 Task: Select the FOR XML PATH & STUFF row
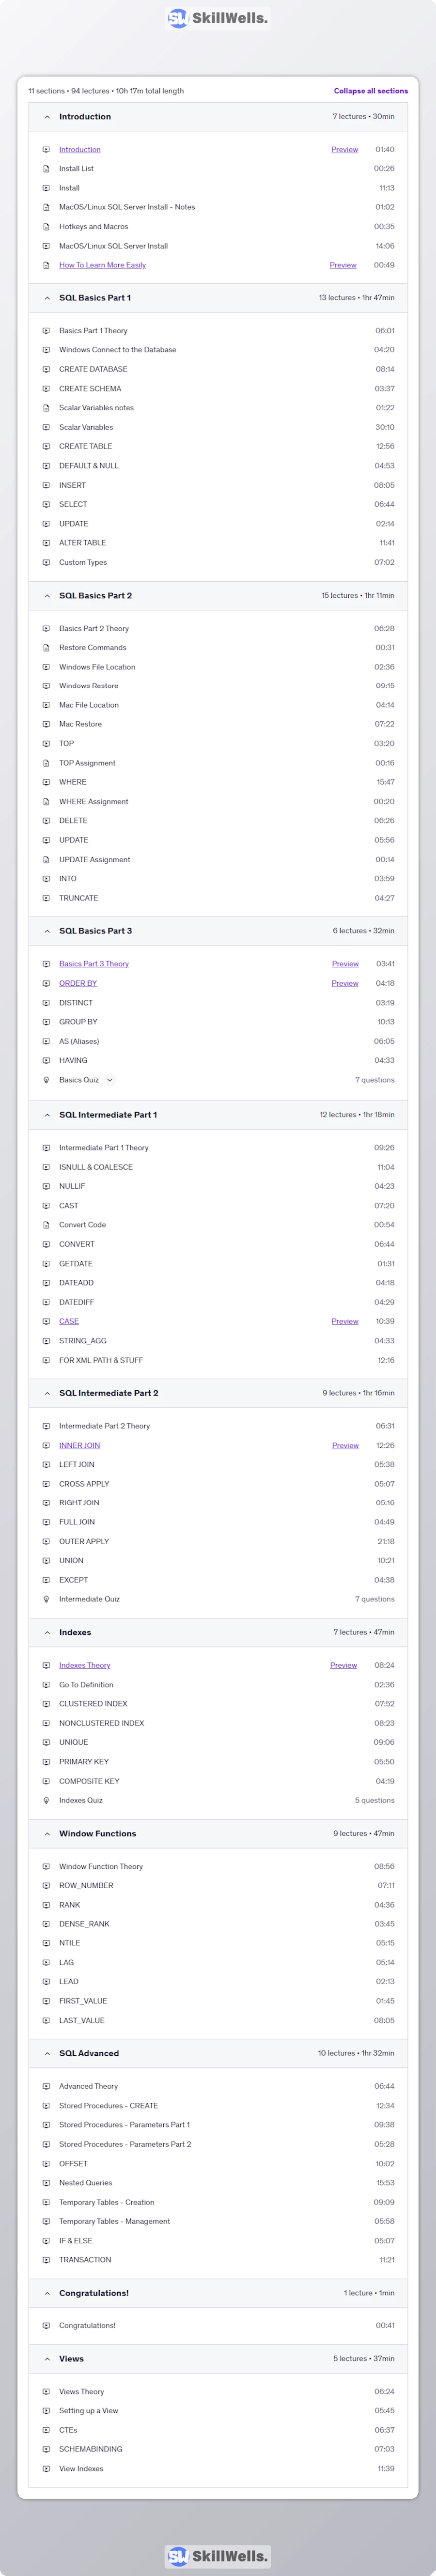tap(218, 1360)
